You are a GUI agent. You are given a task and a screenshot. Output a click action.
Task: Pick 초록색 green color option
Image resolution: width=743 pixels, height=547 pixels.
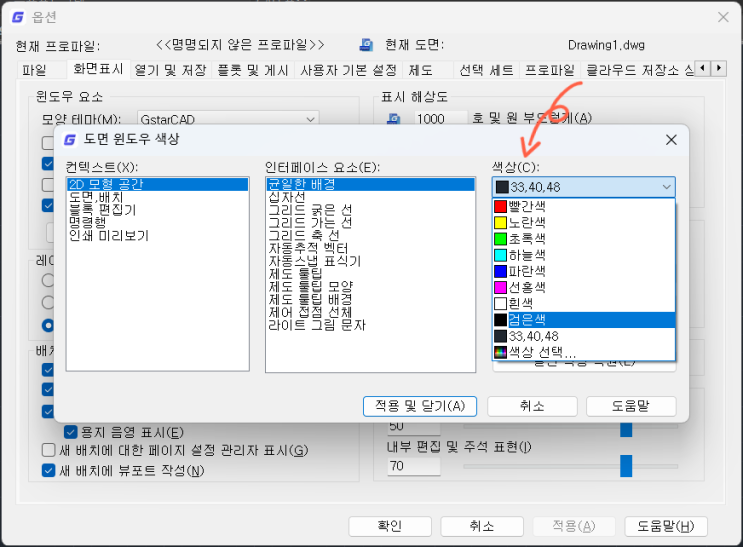click(584, 238)
